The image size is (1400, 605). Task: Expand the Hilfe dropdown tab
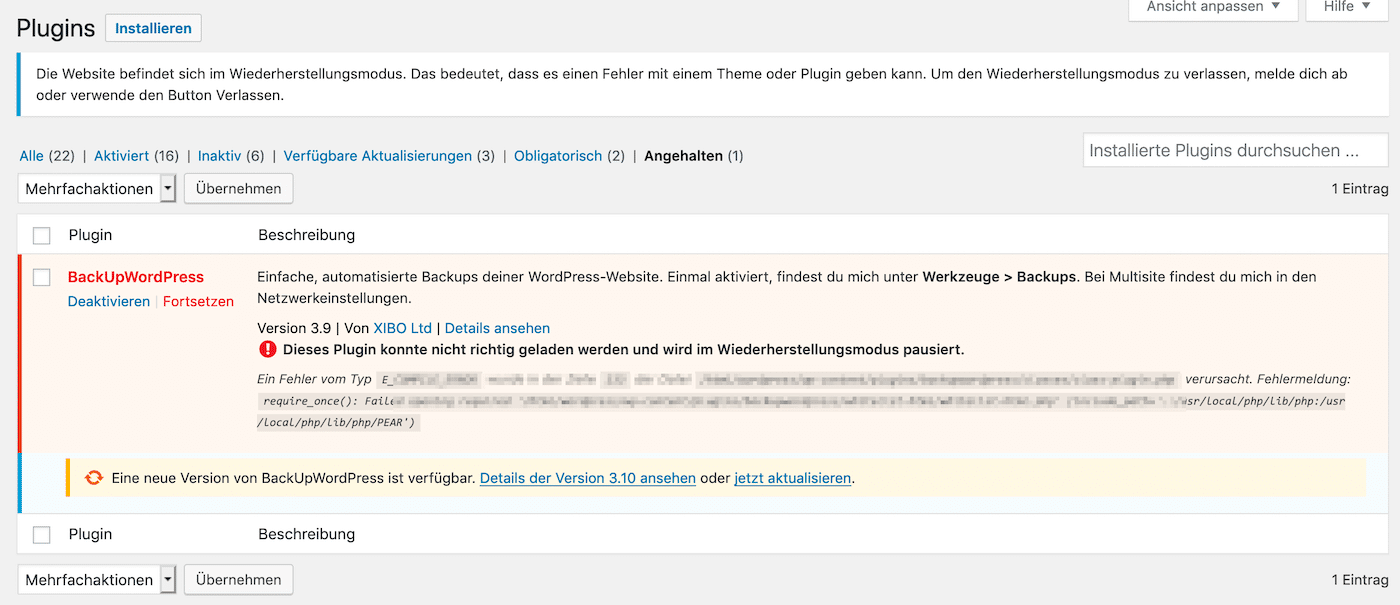coord(1346,7)
